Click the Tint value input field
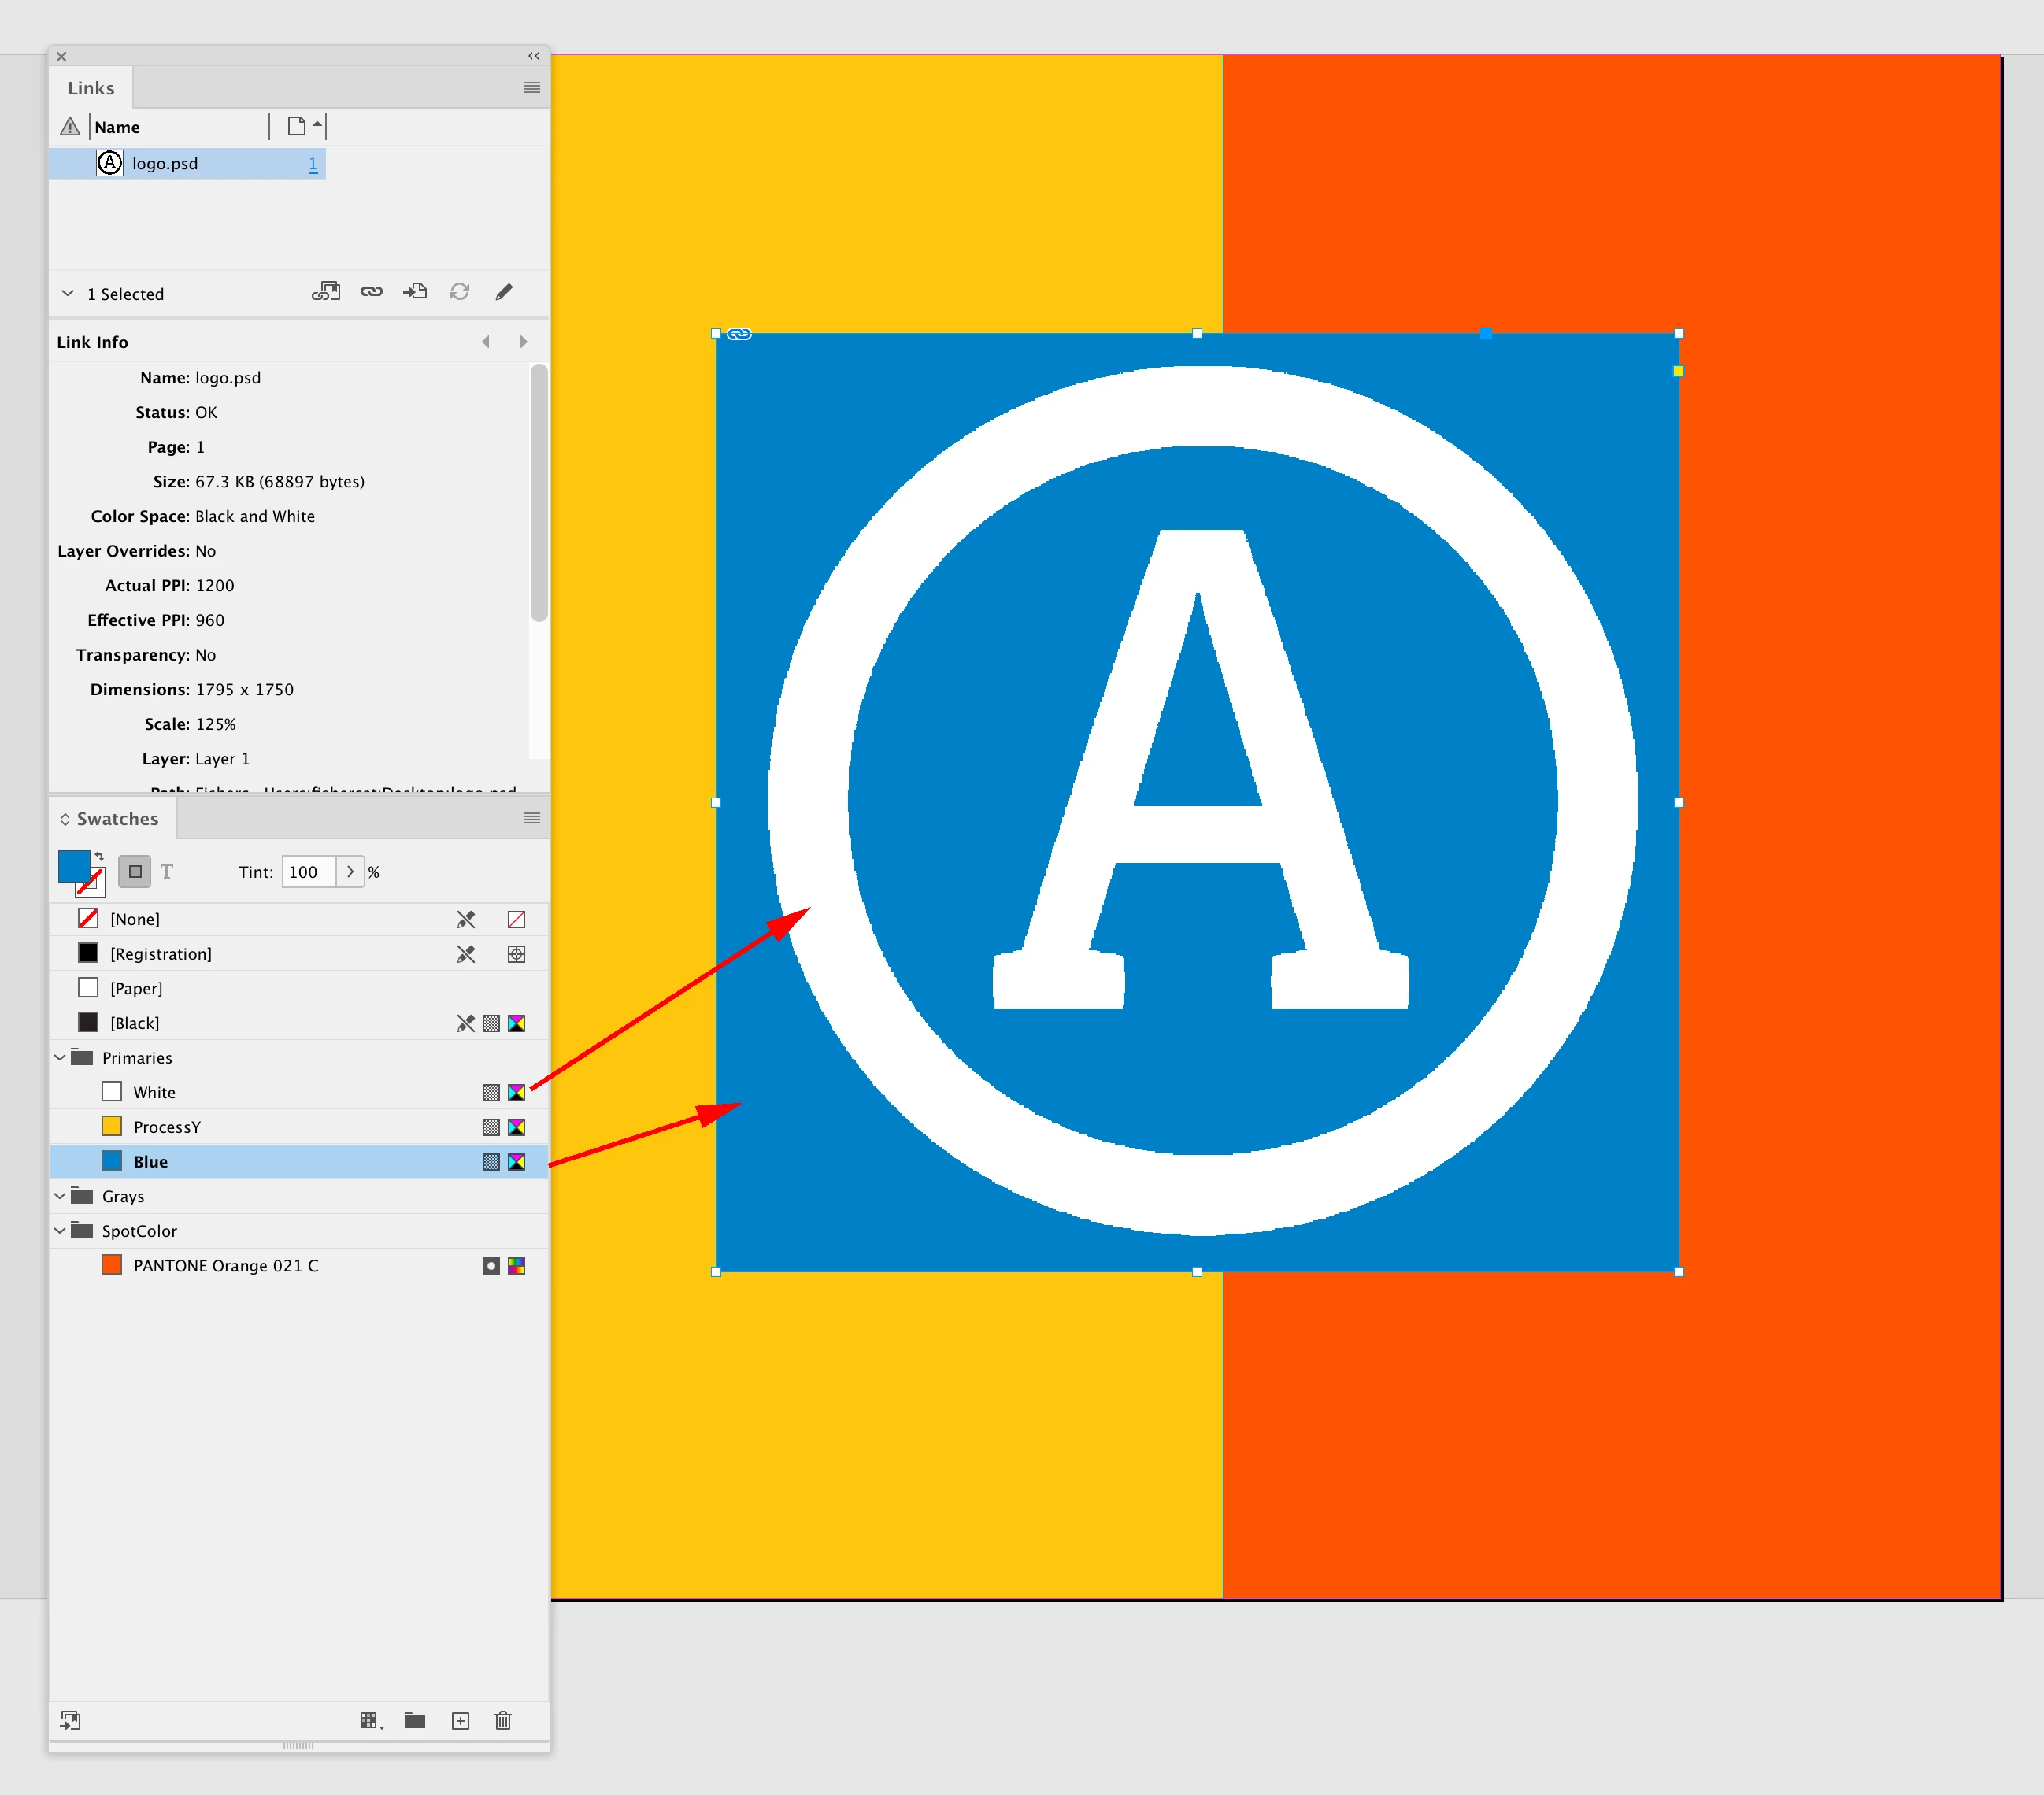Image resolution: width=2044 pixels, height=1795 pixels. pos(307,872)
